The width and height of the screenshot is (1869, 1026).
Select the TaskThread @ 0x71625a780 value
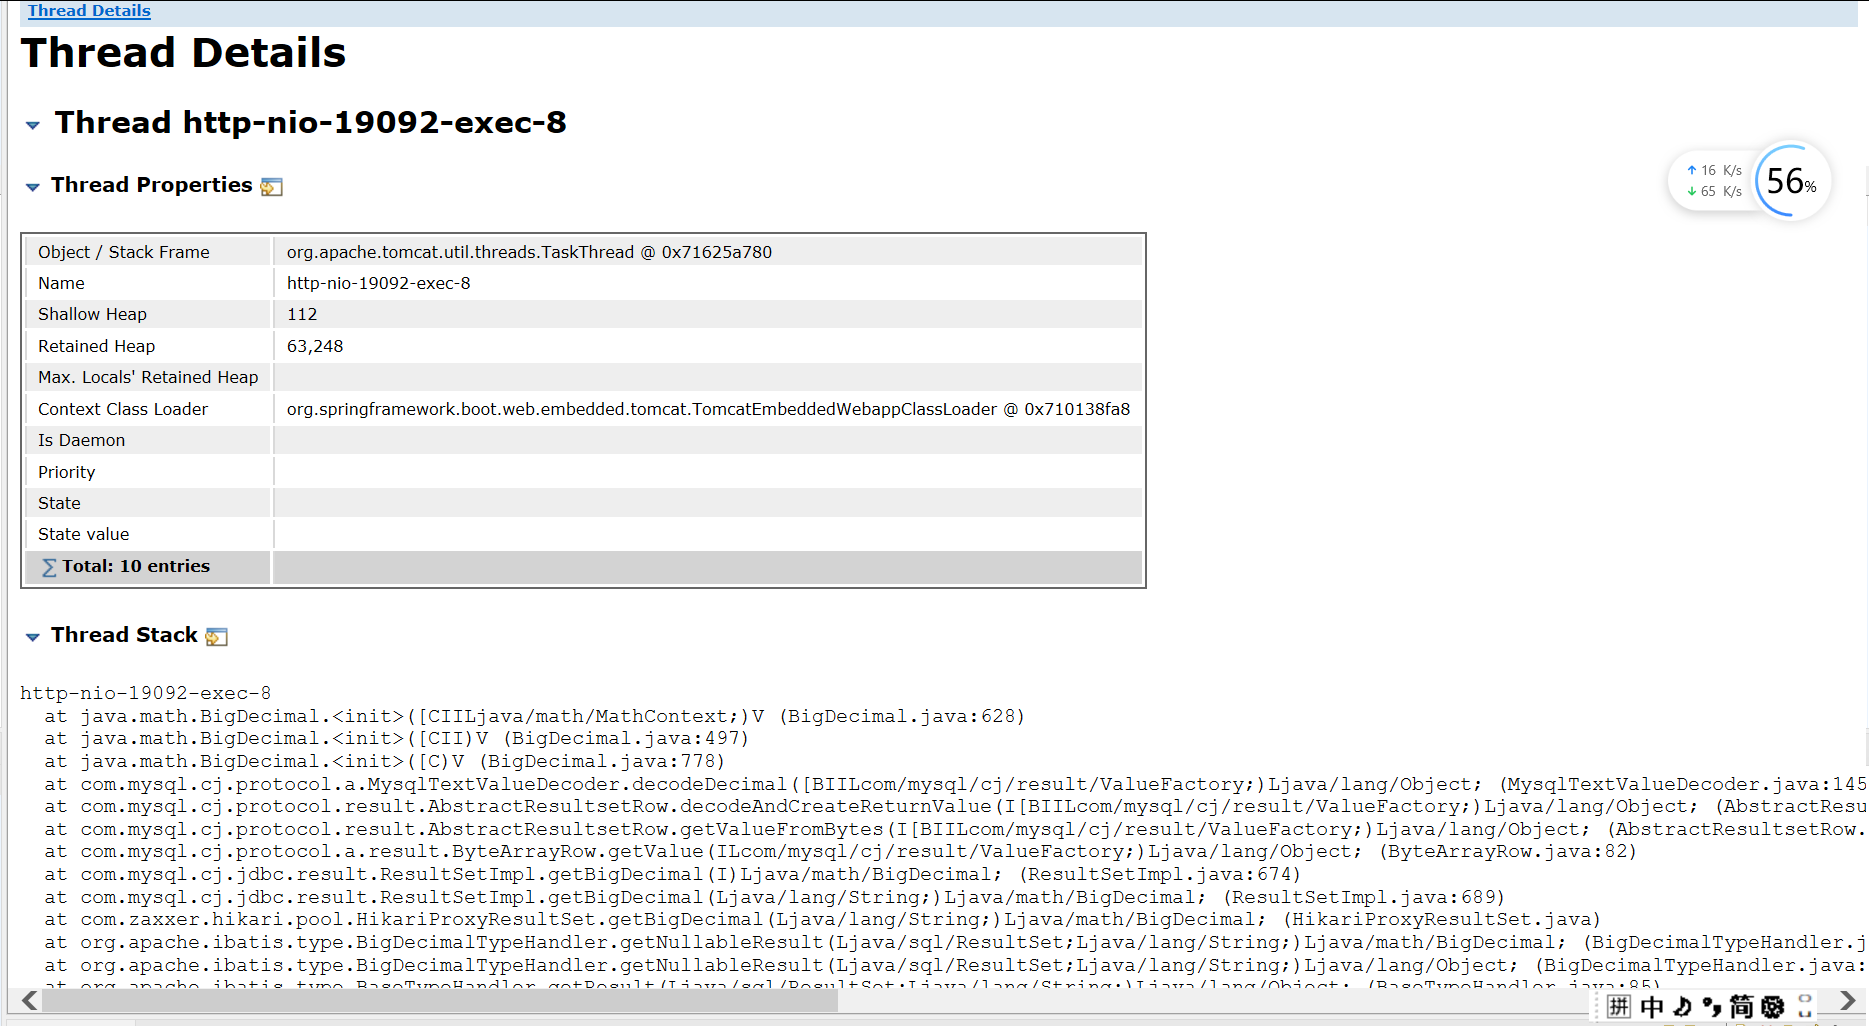tap(529, 252)
